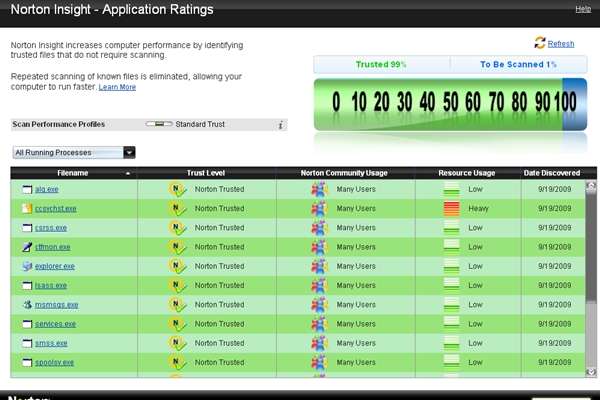Viewport: 600px width, 400px height.
Task: Click the spoolsv.exe file icon
Action: pyautogui.click(x=27, y=362)
